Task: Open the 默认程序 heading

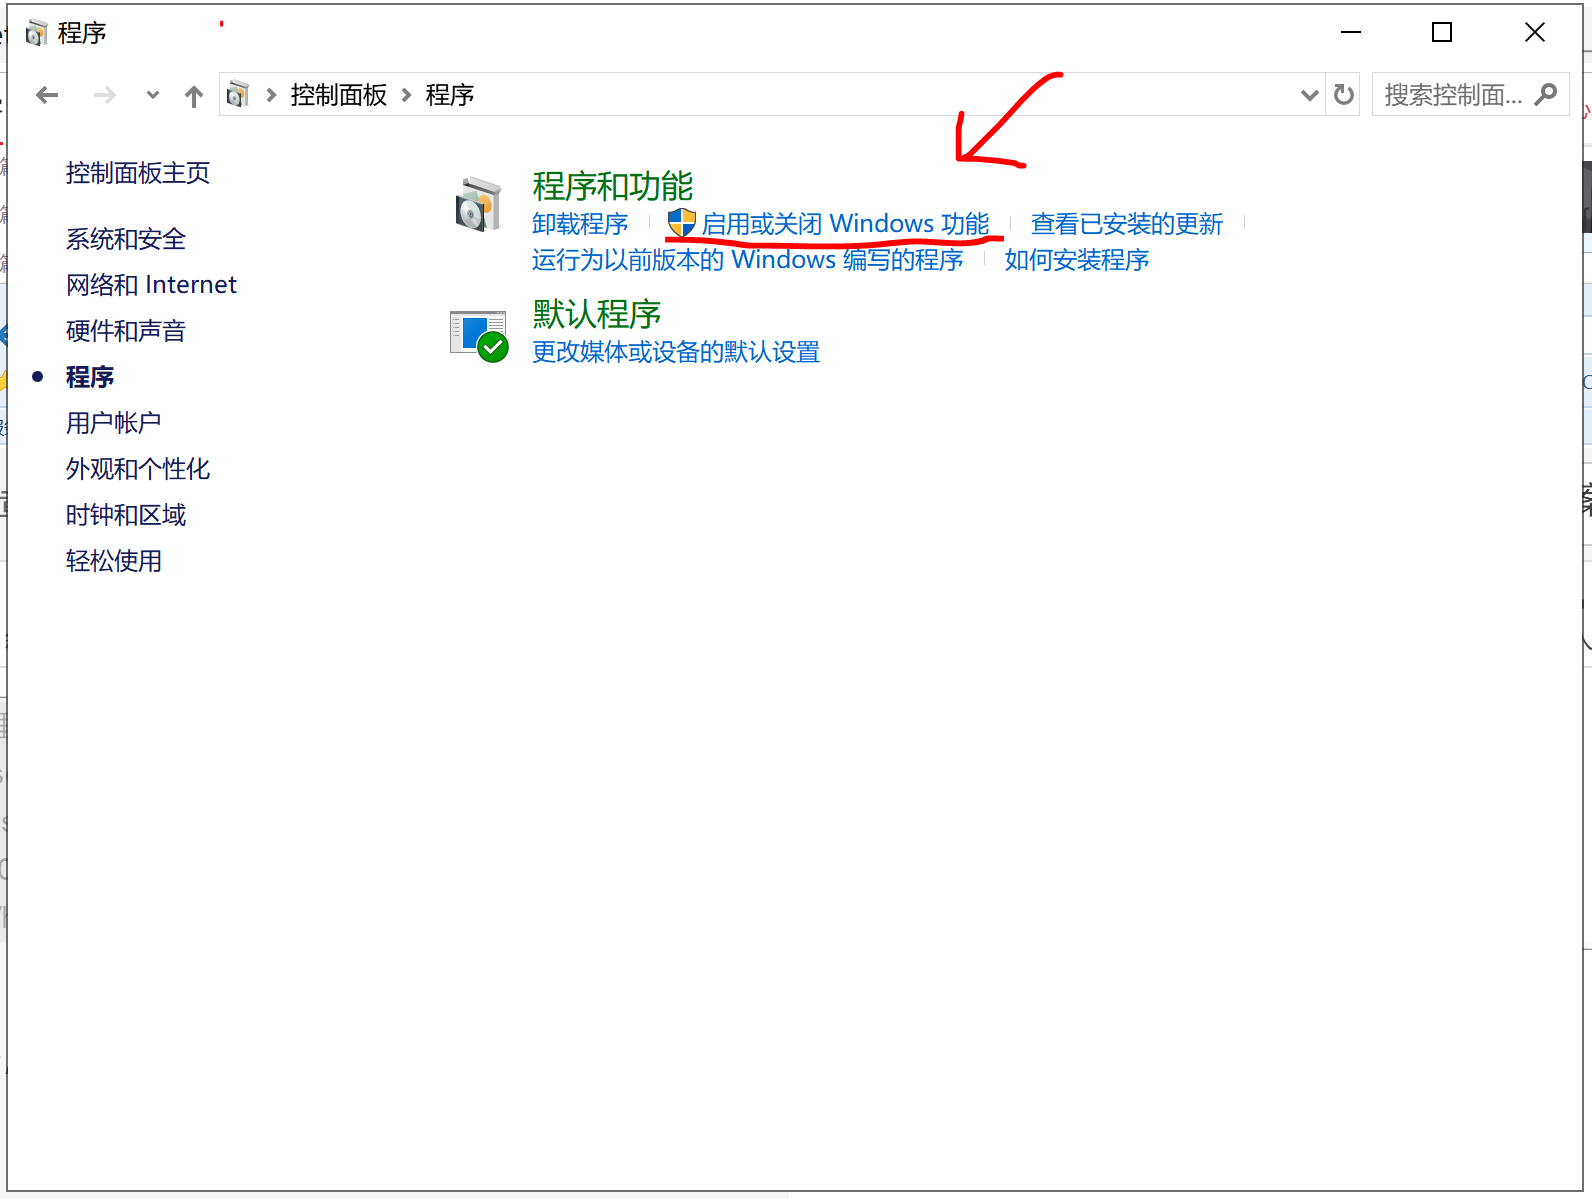Action: (597, 314)
